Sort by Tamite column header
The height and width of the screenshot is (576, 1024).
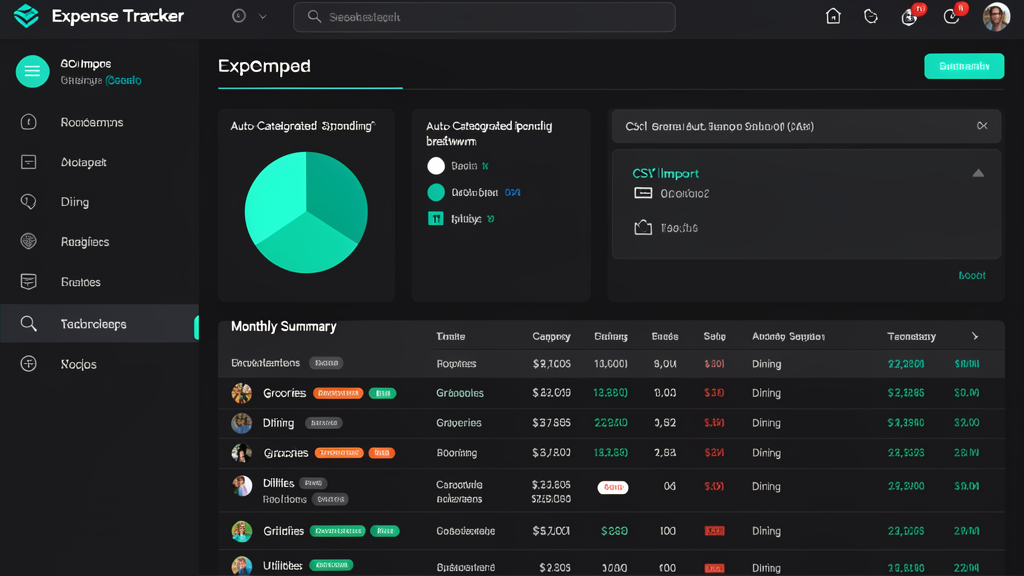coord(451,336)
